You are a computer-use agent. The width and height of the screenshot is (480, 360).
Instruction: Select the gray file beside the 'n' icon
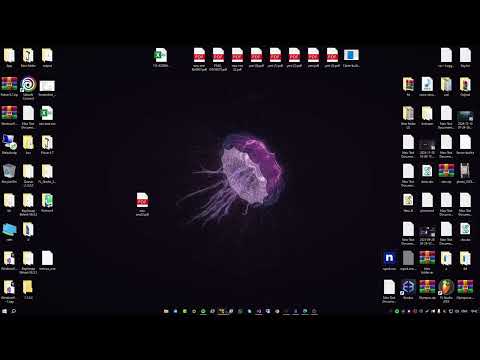coord(408,258)
